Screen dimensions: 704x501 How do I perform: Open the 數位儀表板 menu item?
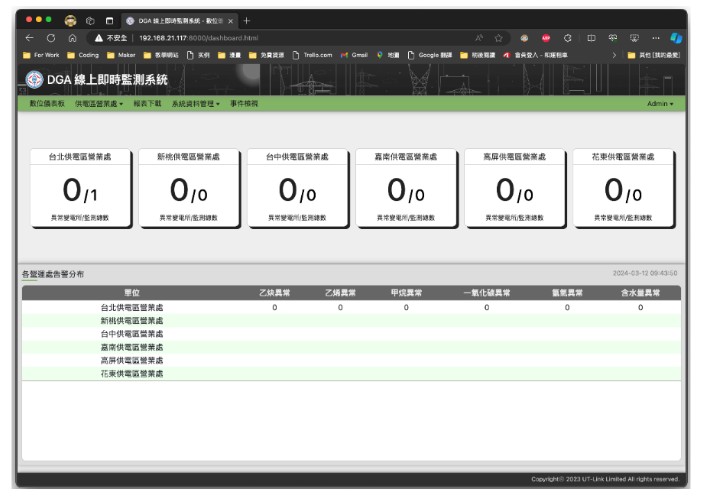tap(47, 103)
